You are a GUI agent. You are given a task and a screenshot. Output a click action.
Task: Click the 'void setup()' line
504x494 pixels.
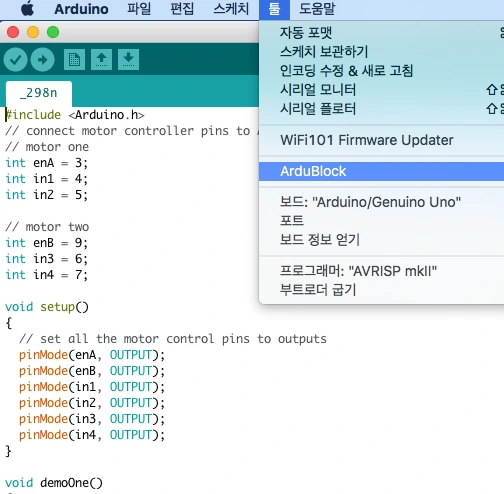point(47,307)
